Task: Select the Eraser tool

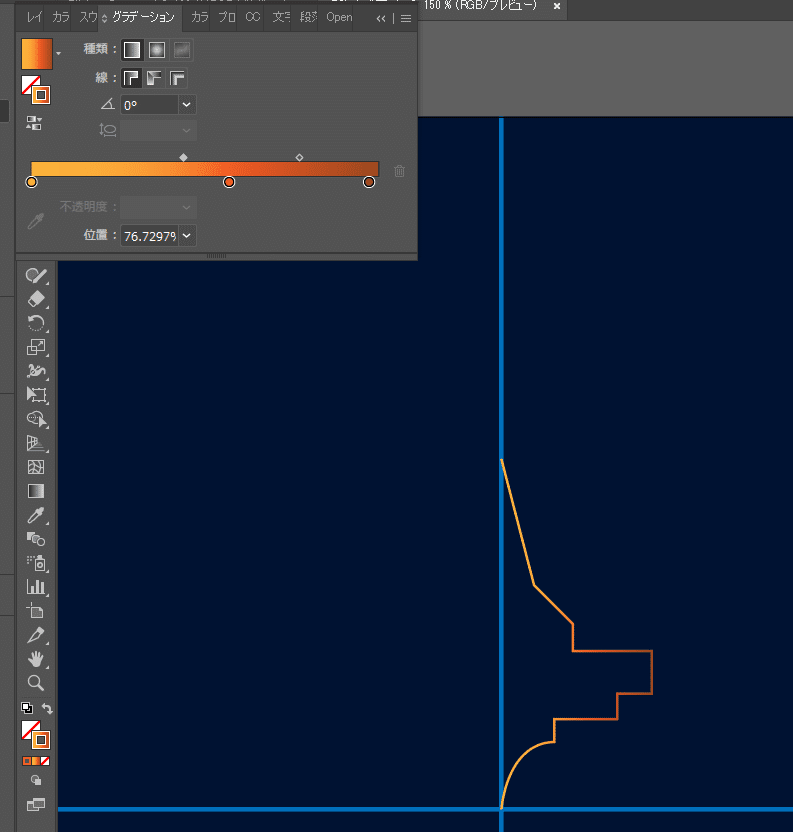Action: click(x=36, y=299)
